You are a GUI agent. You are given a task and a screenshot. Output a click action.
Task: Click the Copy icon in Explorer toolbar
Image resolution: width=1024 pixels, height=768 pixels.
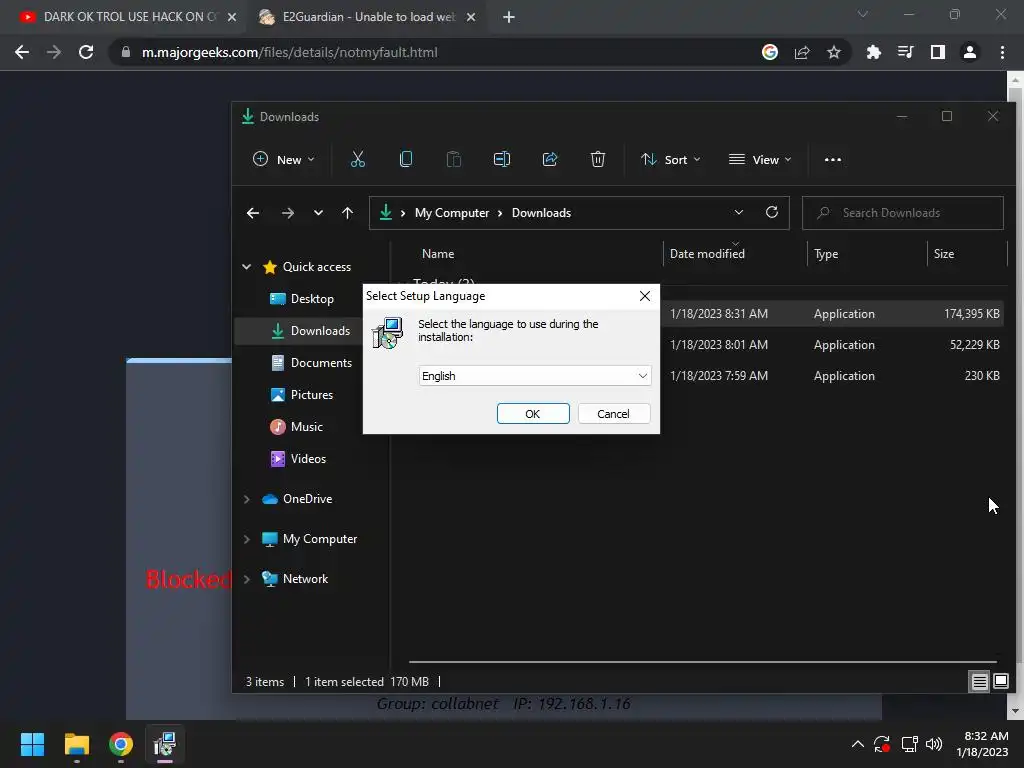click(406, 159)
